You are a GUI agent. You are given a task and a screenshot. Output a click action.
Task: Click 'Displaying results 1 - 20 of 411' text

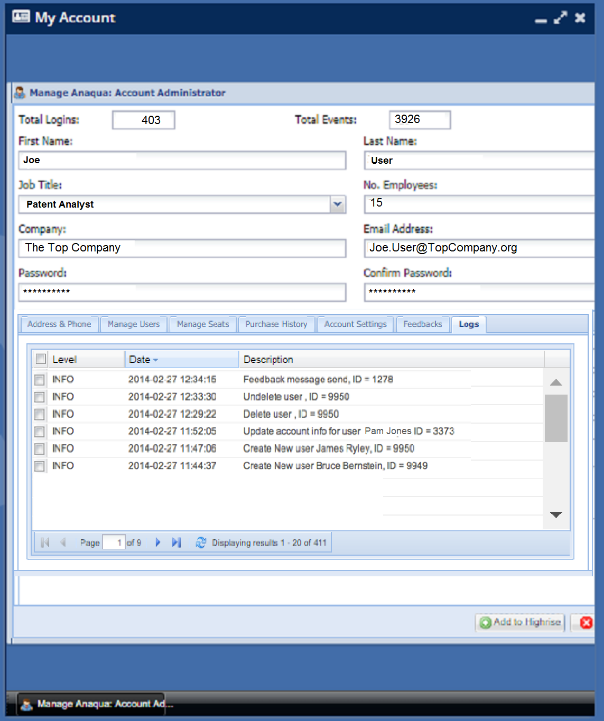[x=269, y=543]
